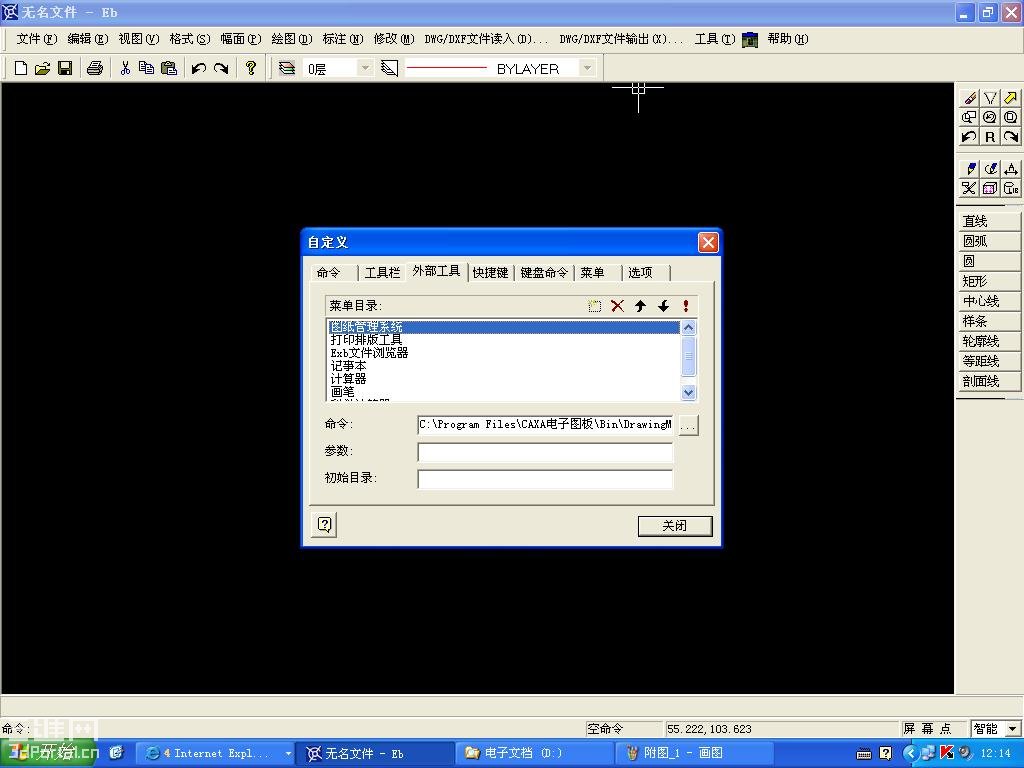1024x768 pixels.
Task: Open a file with the folder icon
Action: pos(42,68)
